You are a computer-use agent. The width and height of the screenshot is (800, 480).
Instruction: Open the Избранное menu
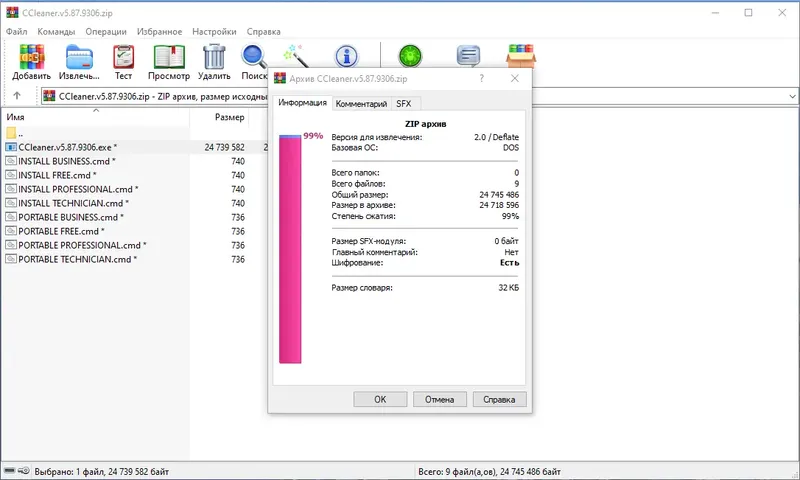(x=159, y=32)
